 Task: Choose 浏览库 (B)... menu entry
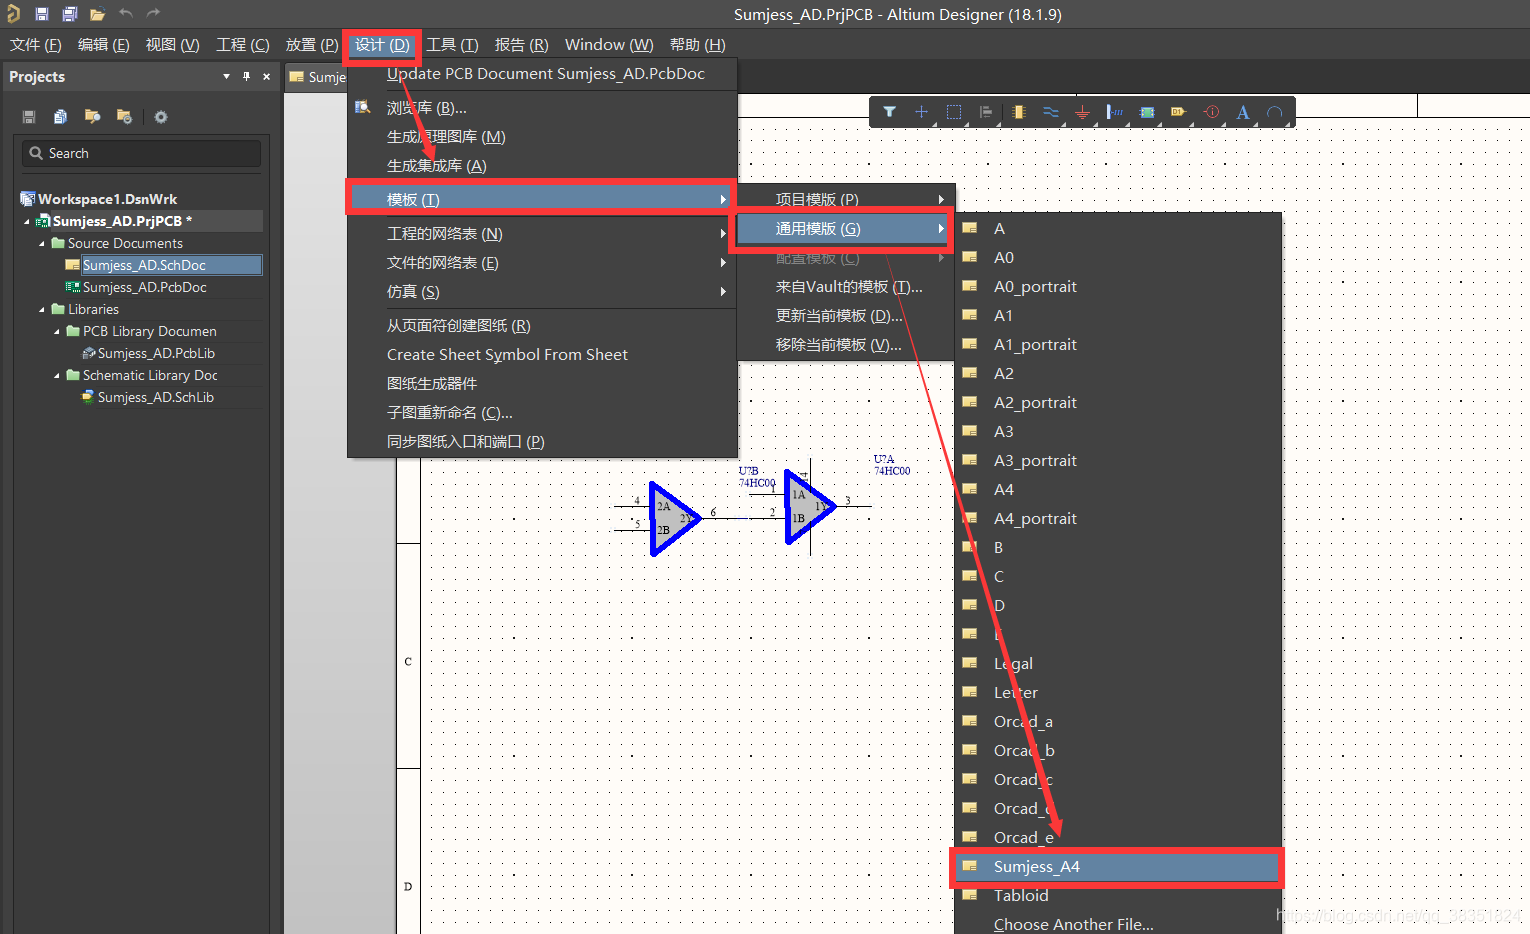tap(542, 108)
